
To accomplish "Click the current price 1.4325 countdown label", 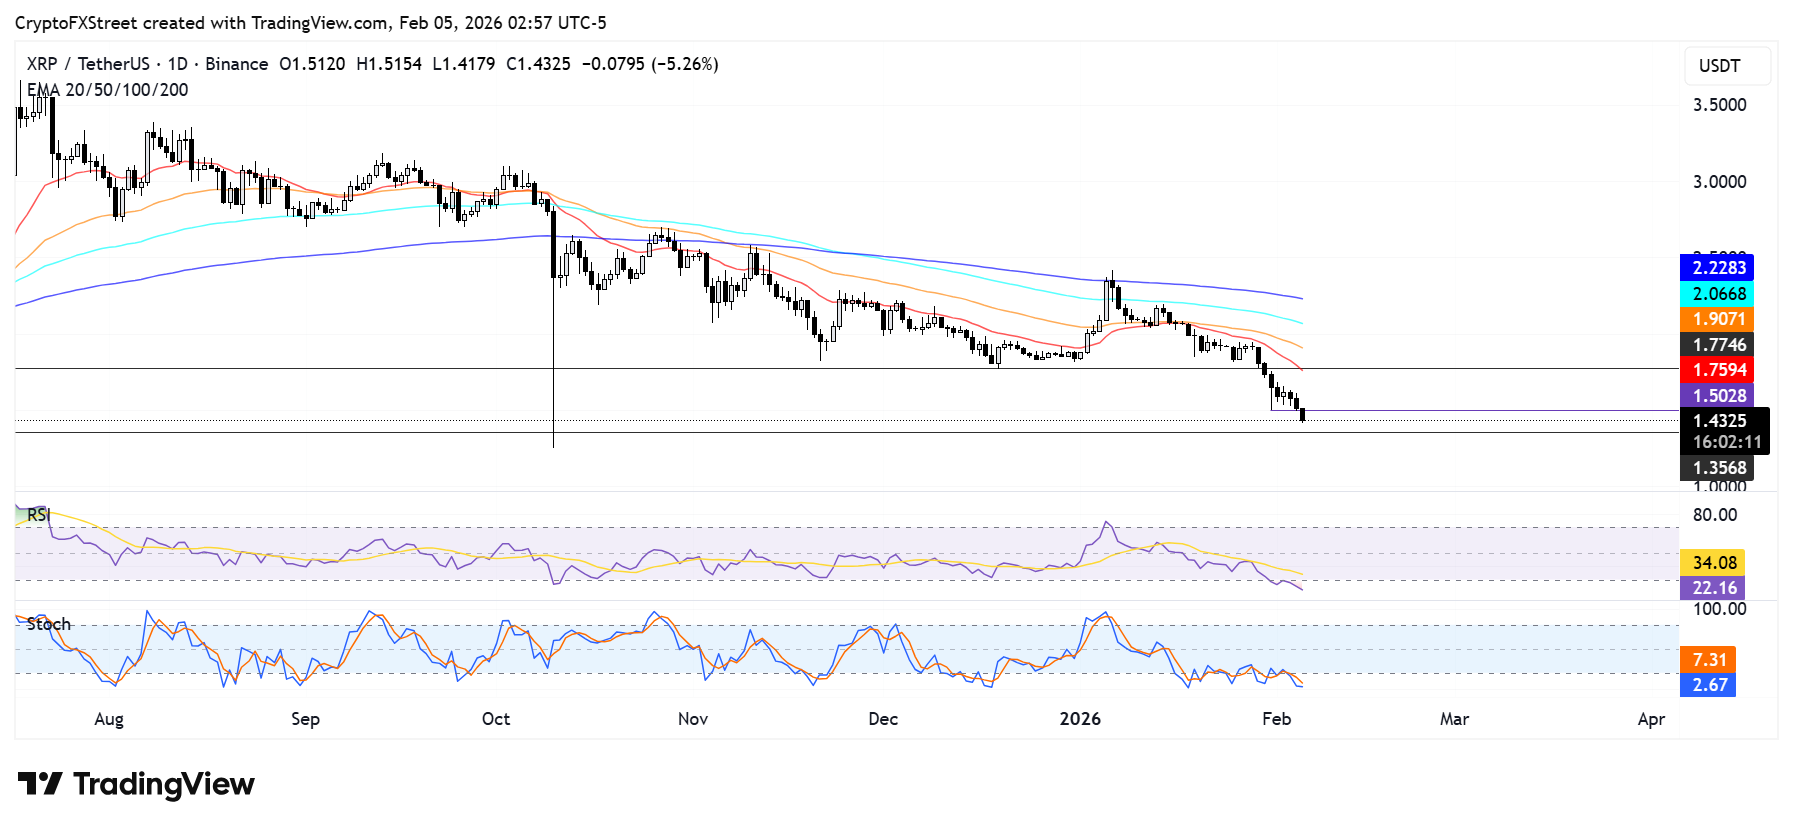I will coord(1724,431).
